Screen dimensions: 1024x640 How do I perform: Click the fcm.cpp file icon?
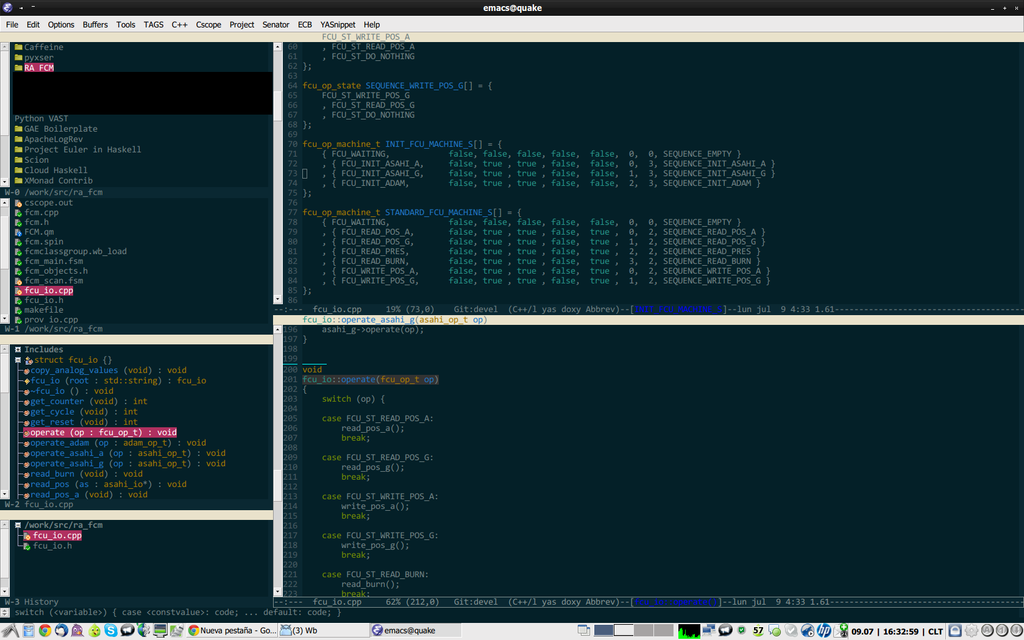[x=18, y=212]
